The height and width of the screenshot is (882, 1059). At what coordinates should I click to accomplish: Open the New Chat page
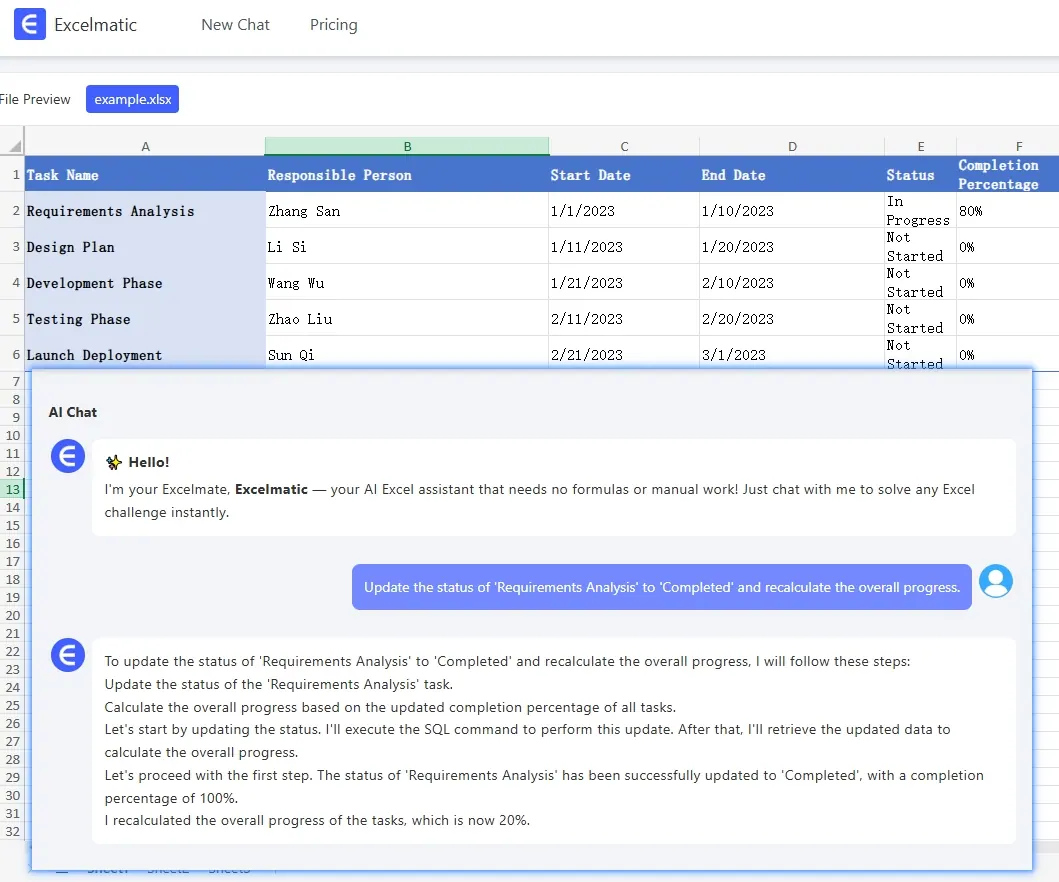click(235, 25)
